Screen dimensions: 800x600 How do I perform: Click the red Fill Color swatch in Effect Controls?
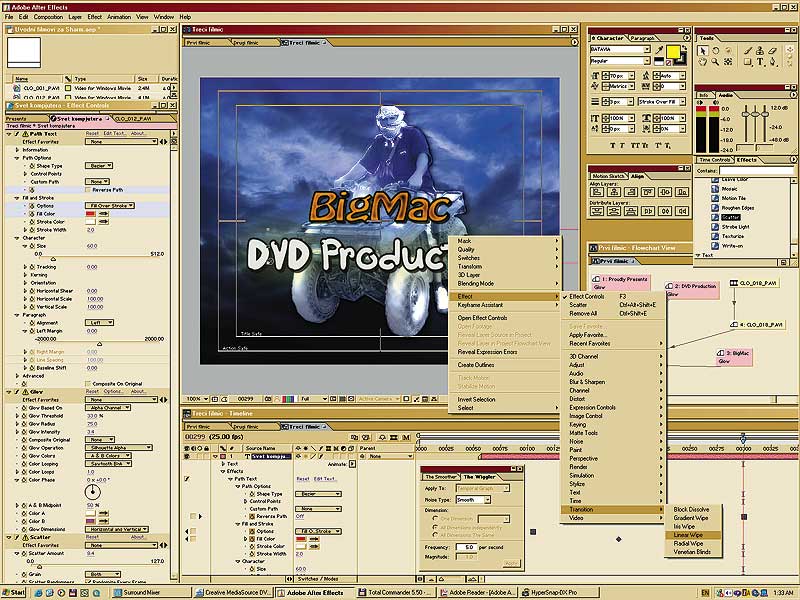click(x=90, y=214)
